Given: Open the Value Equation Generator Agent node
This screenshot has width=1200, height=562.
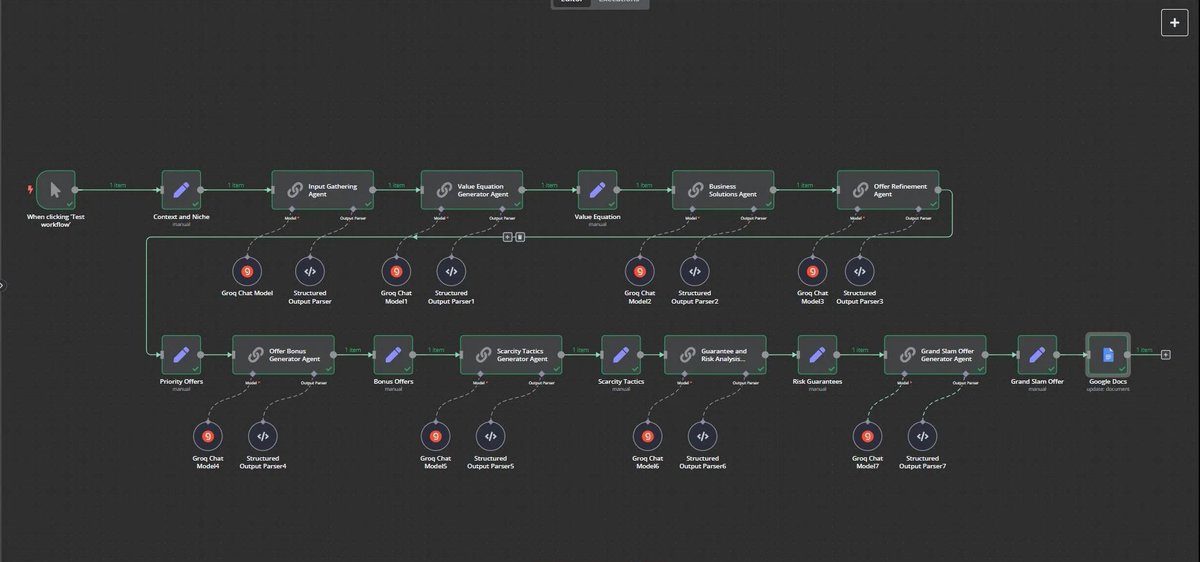Looking at the screenshot, I should tap(472, 189).
